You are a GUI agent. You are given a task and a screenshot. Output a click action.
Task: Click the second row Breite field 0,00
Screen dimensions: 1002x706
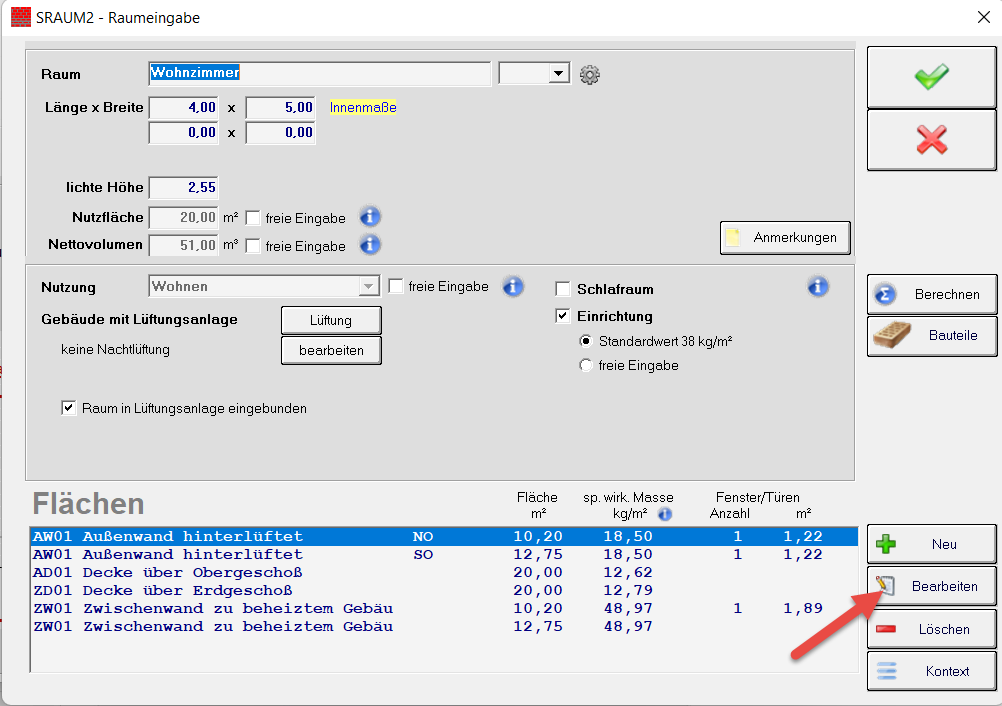(x=281, y=133)
